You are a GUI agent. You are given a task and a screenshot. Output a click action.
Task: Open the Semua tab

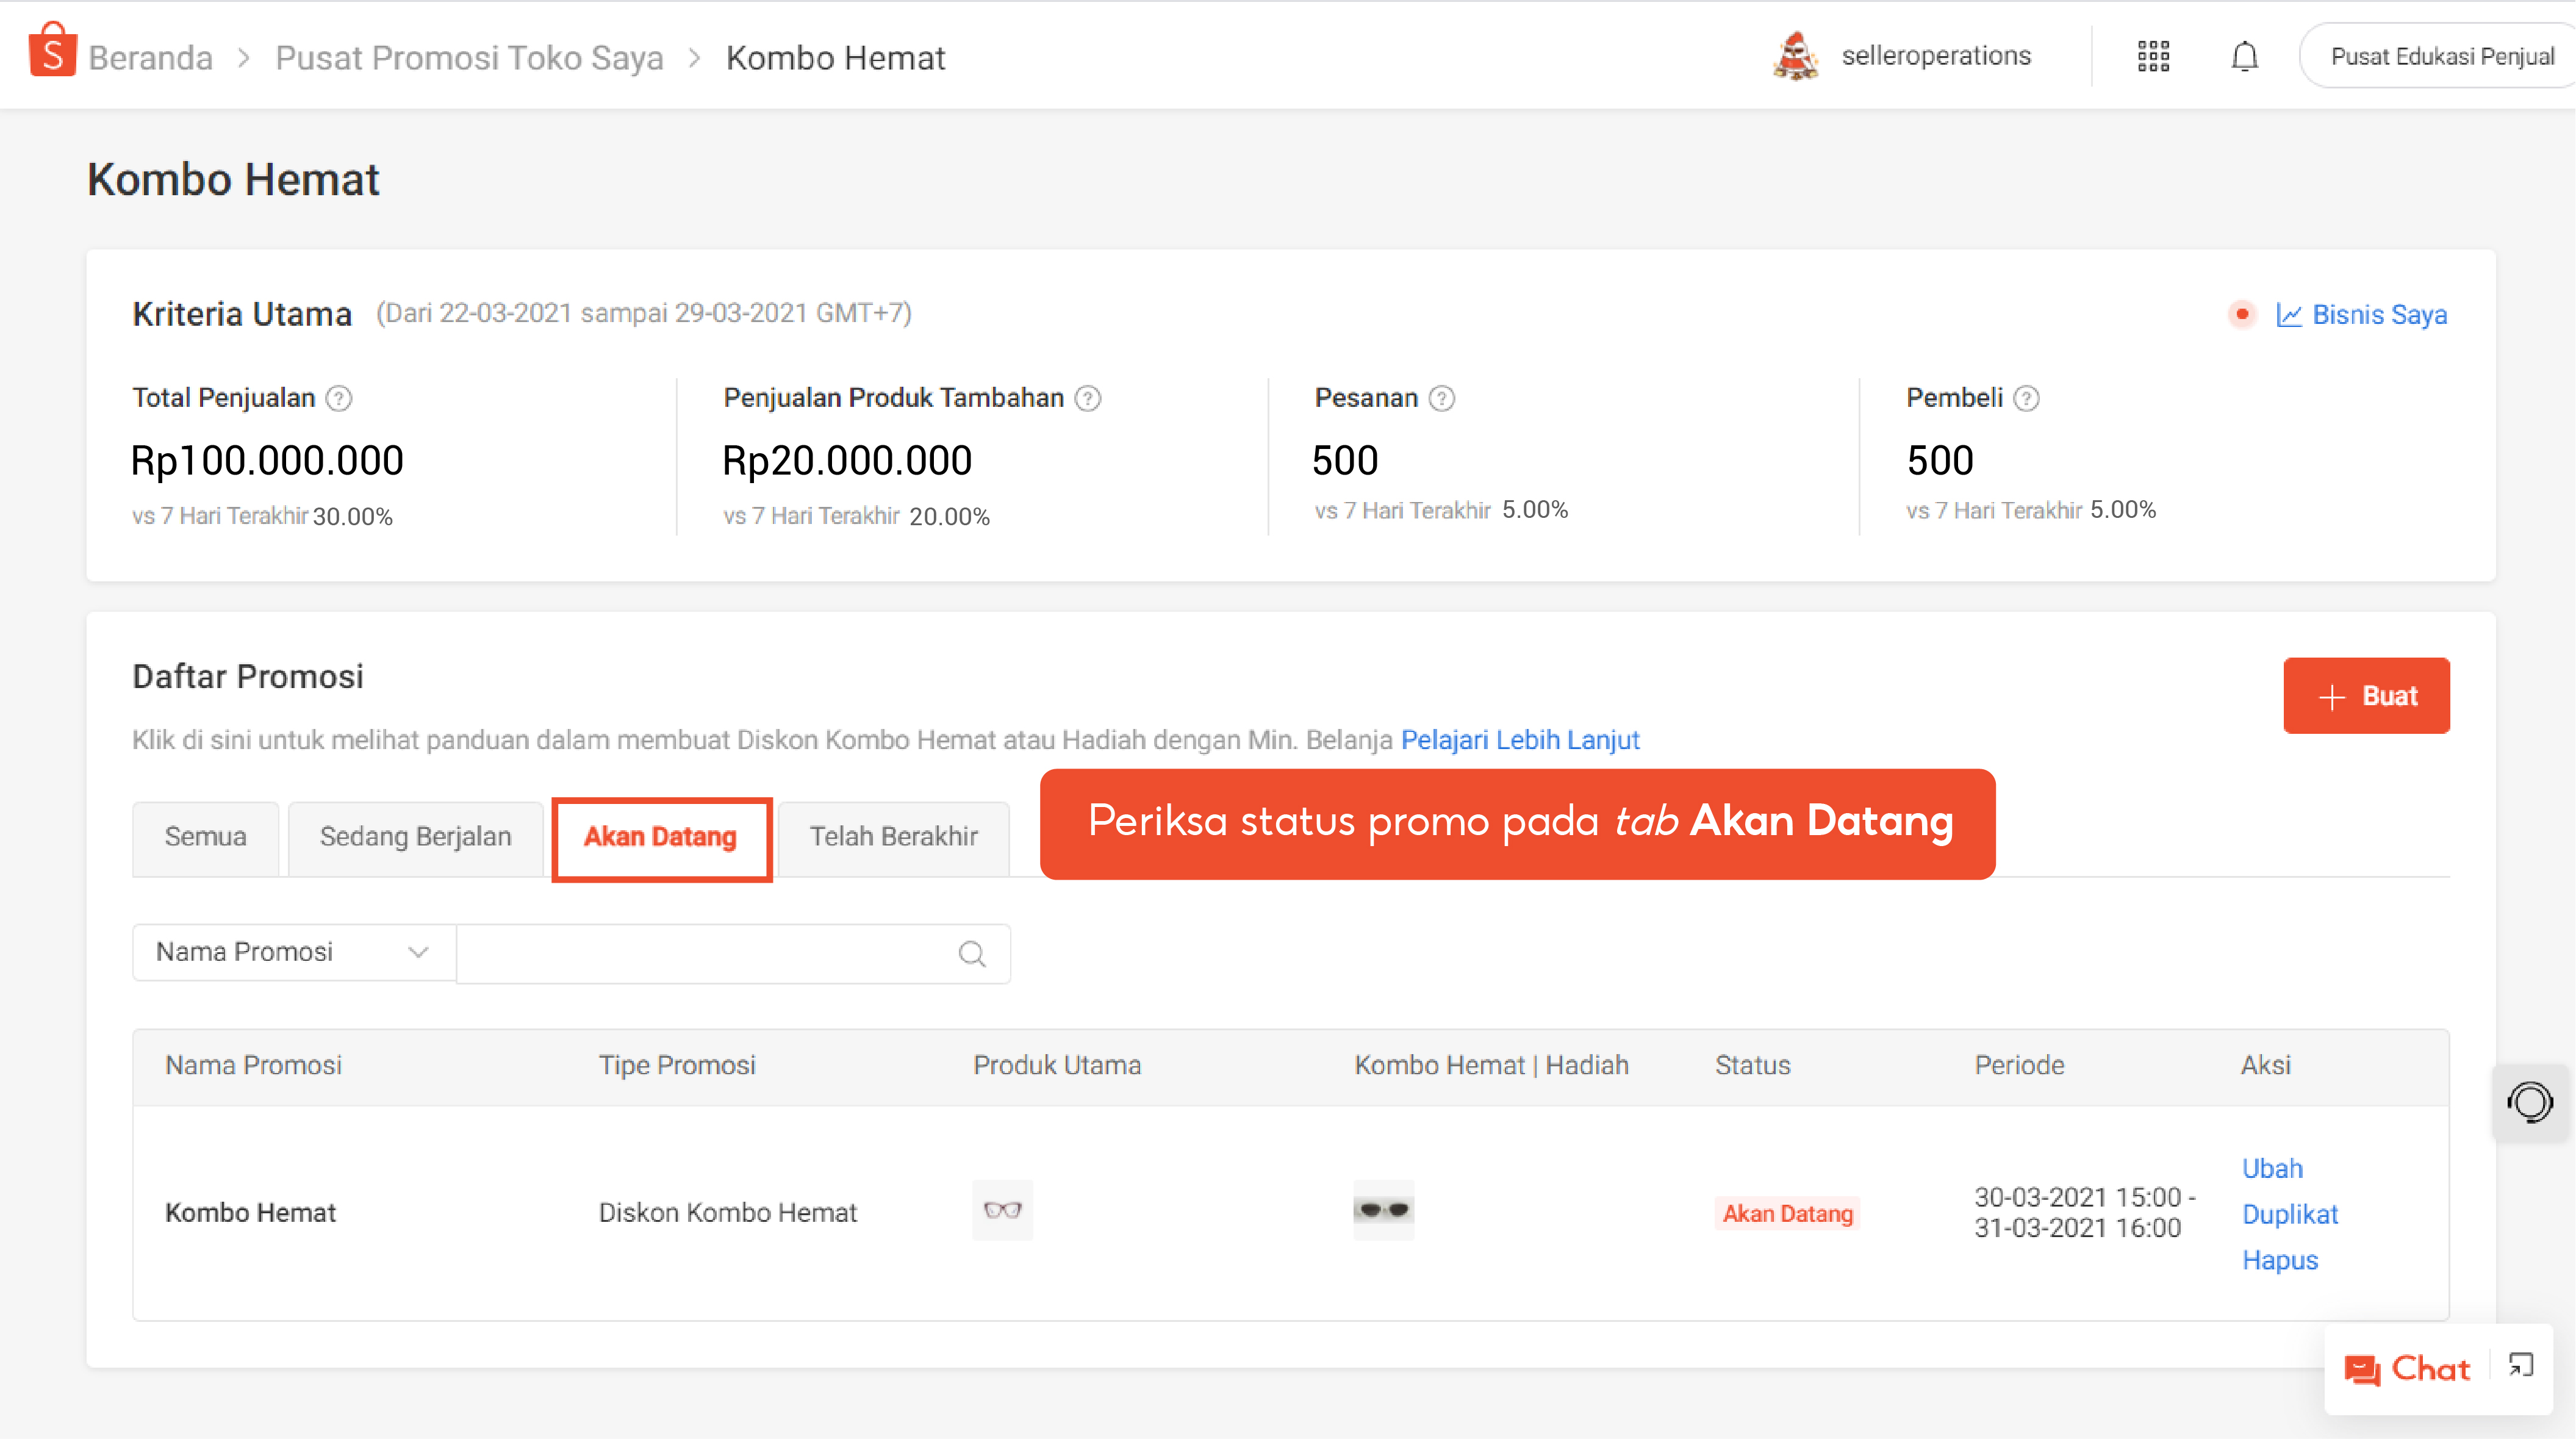point(205,836)
